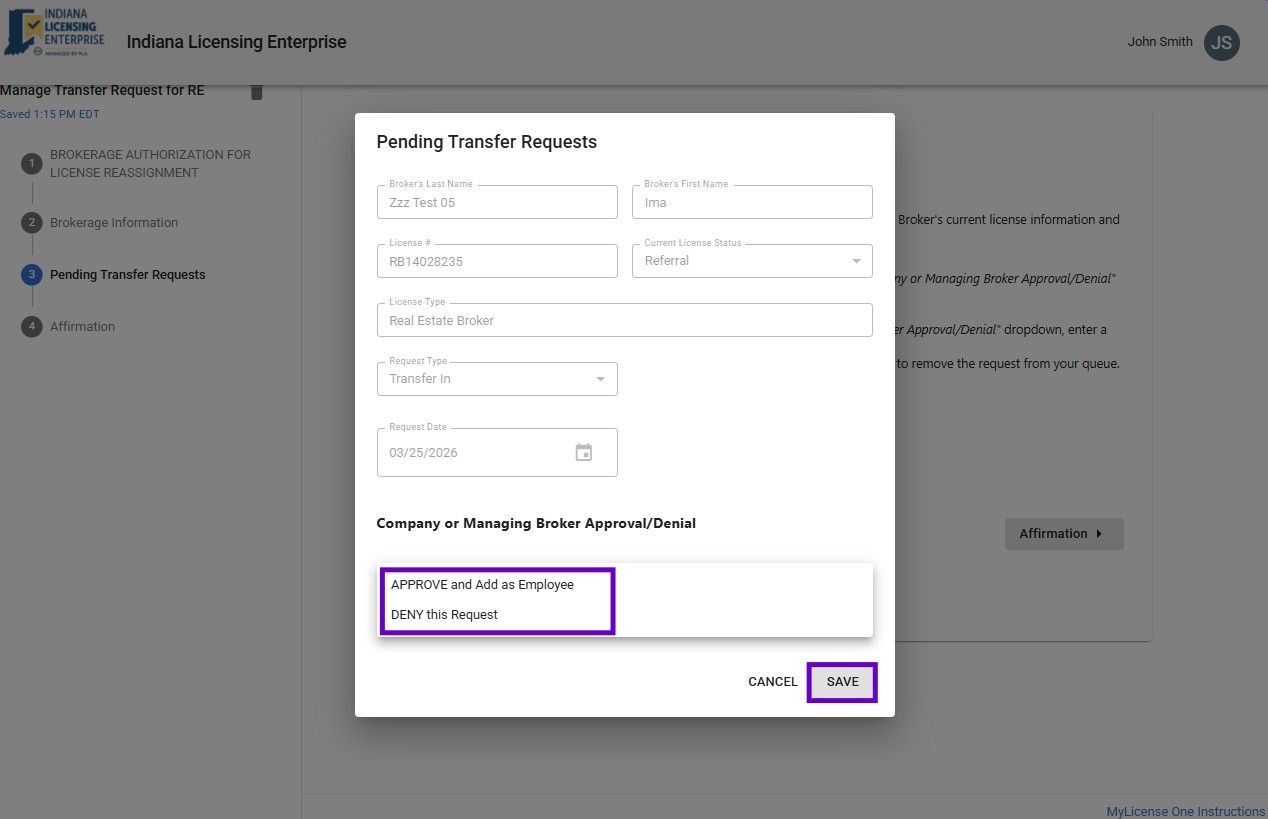
Task: Open calendar picker in Request Date
Action: pos(584,453)
